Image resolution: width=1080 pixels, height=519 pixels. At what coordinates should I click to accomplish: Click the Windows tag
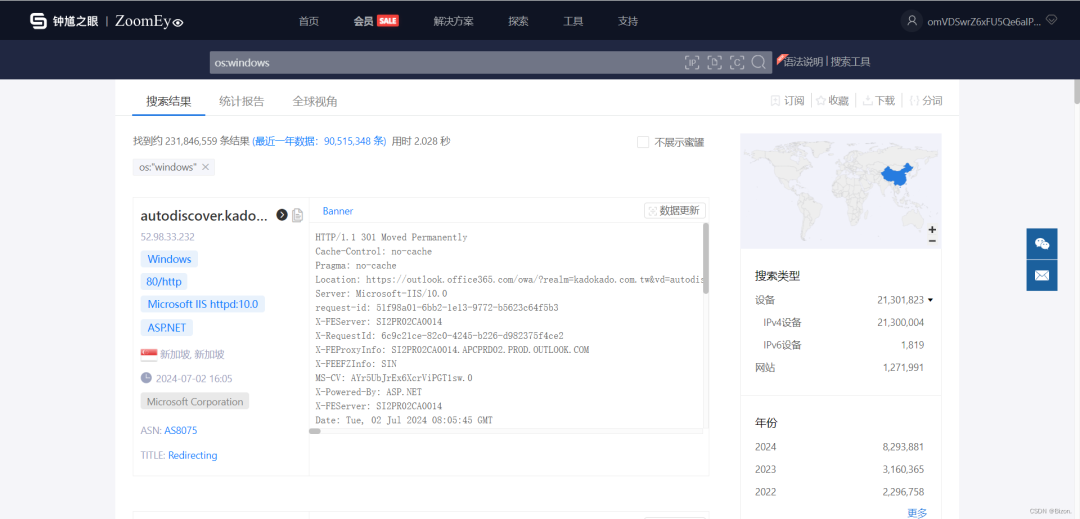pyautogui.click(x=169, y=260)
